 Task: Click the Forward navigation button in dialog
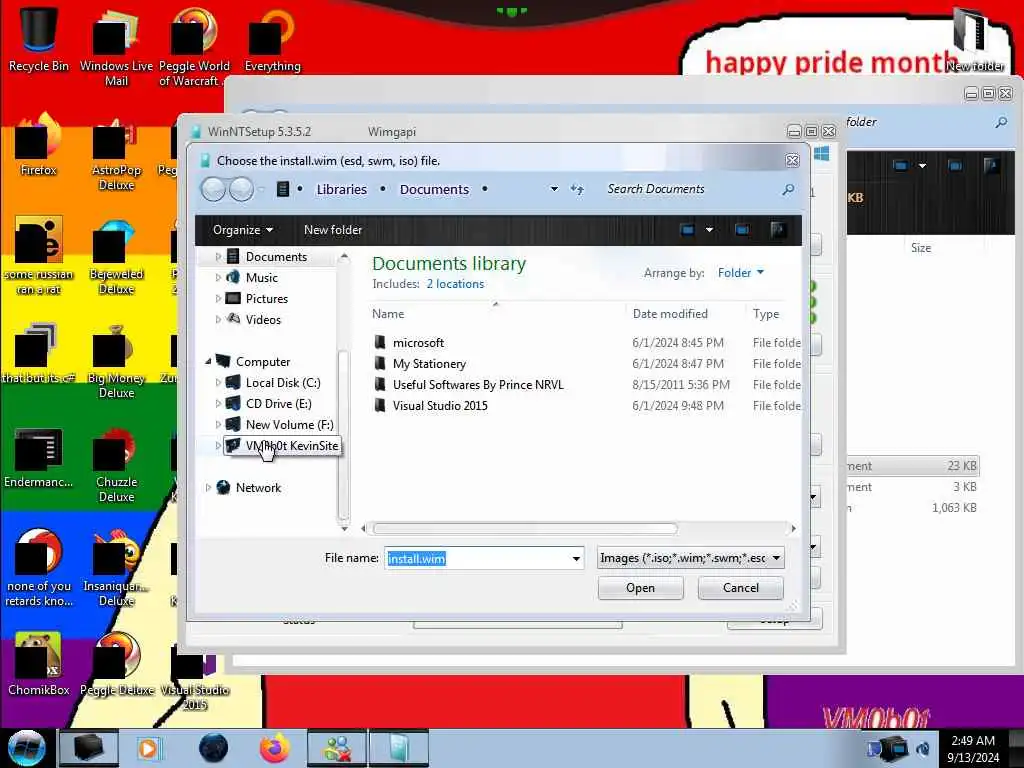click(x=242, y=189)
